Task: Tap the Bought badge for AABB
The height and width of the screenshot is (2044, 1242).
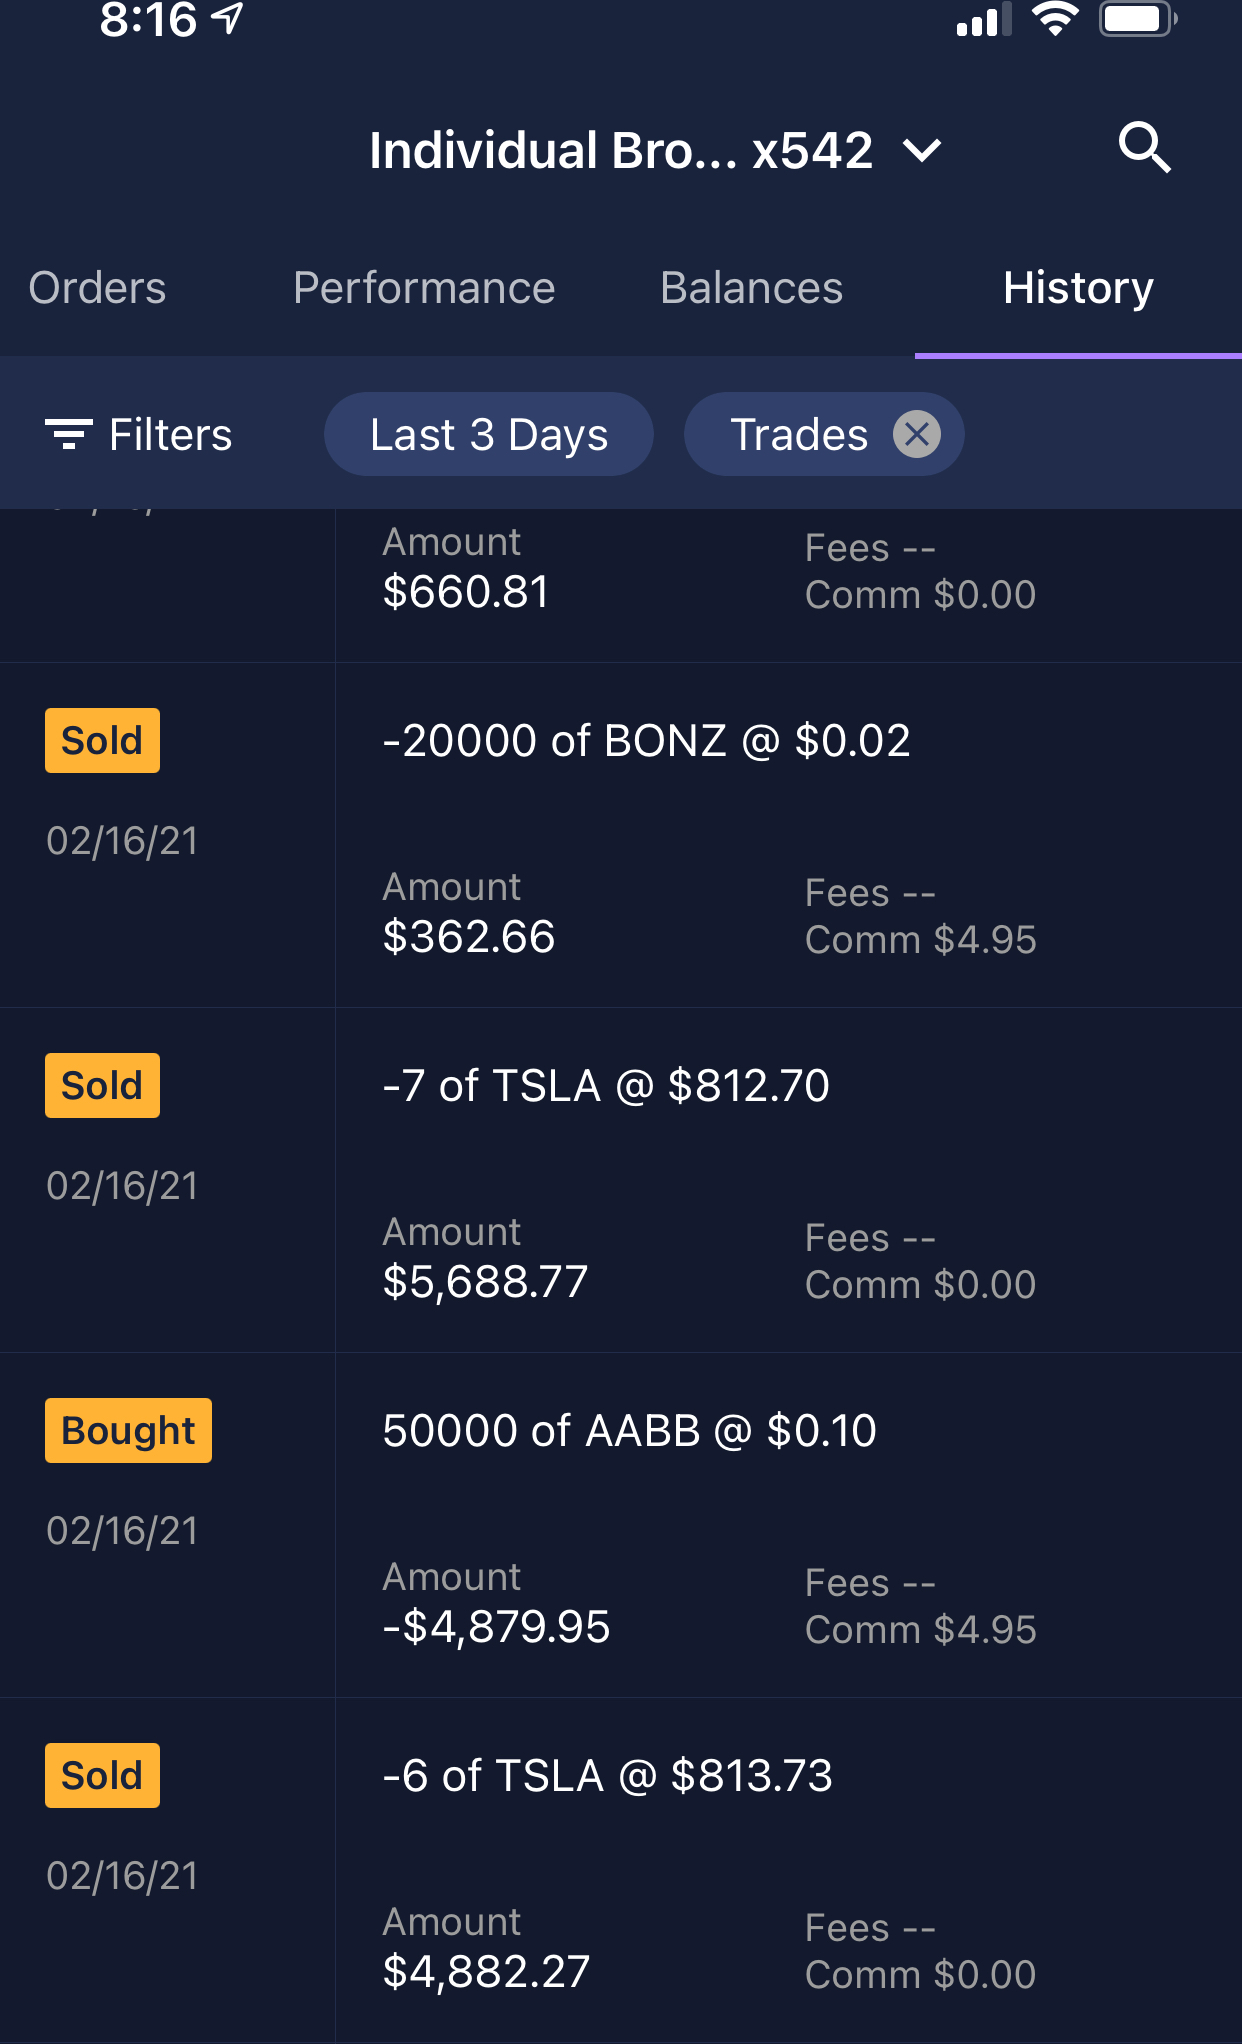Action: click(x=128, y=1430)
